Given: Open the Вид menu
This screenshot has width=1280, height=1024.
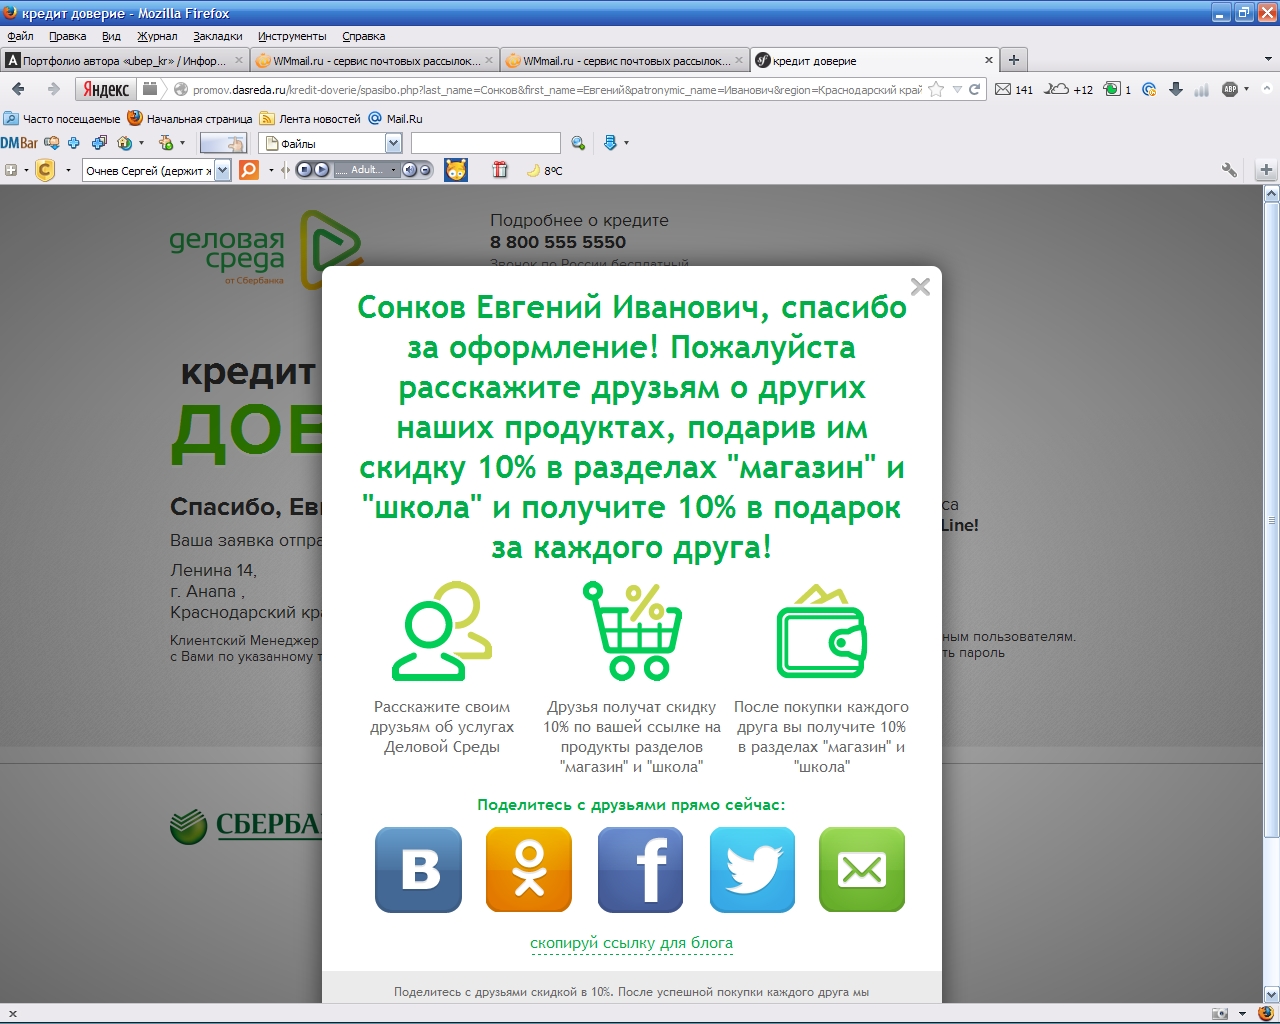Looking at the screenshot, I should 111,36.
